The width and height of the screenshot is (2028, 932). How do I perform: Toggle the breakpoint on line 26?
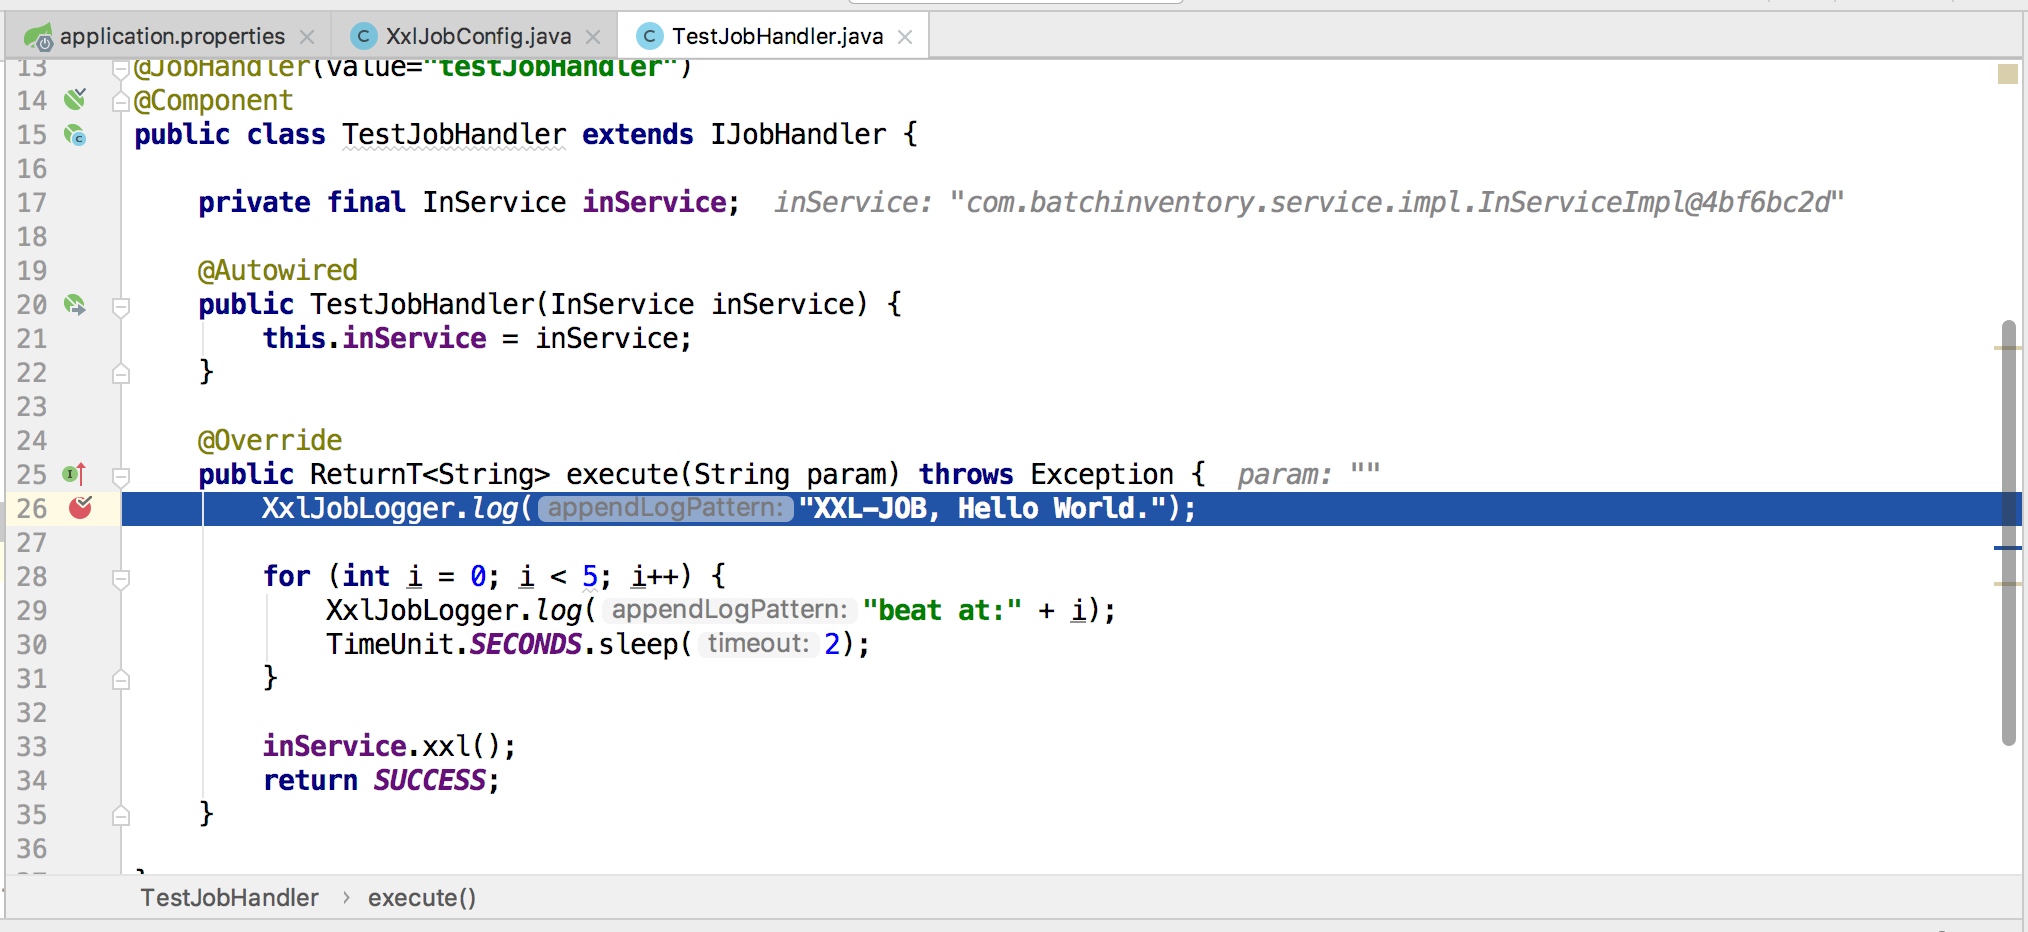click(x=80, y=508)
